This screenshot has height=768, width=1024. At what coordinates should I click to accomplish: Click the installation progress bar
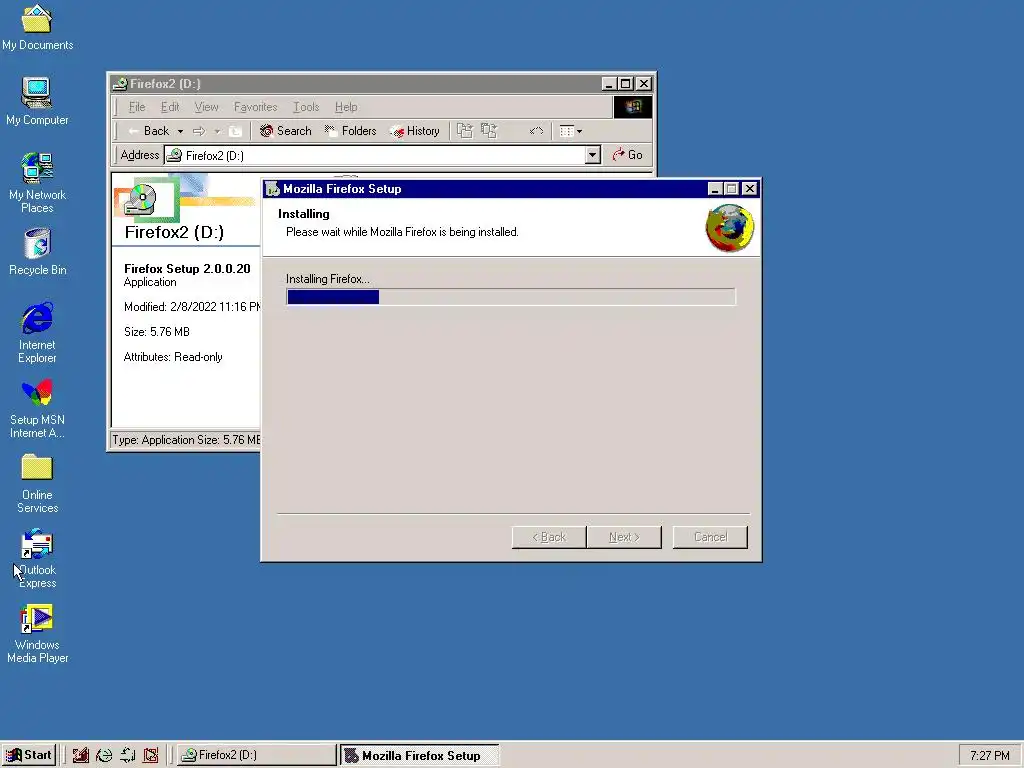tap(511, 297)
